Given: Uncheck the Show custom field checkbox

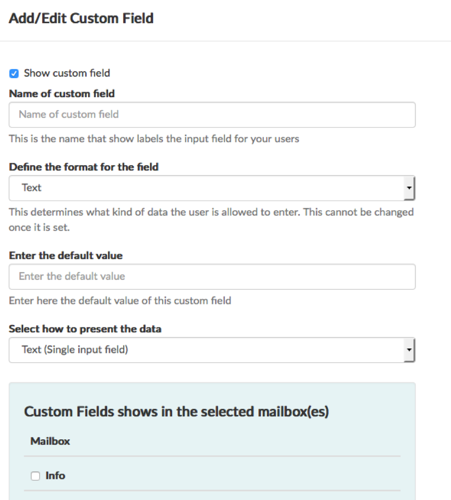Looking at the screenshot, I should (x=14, y=73).
